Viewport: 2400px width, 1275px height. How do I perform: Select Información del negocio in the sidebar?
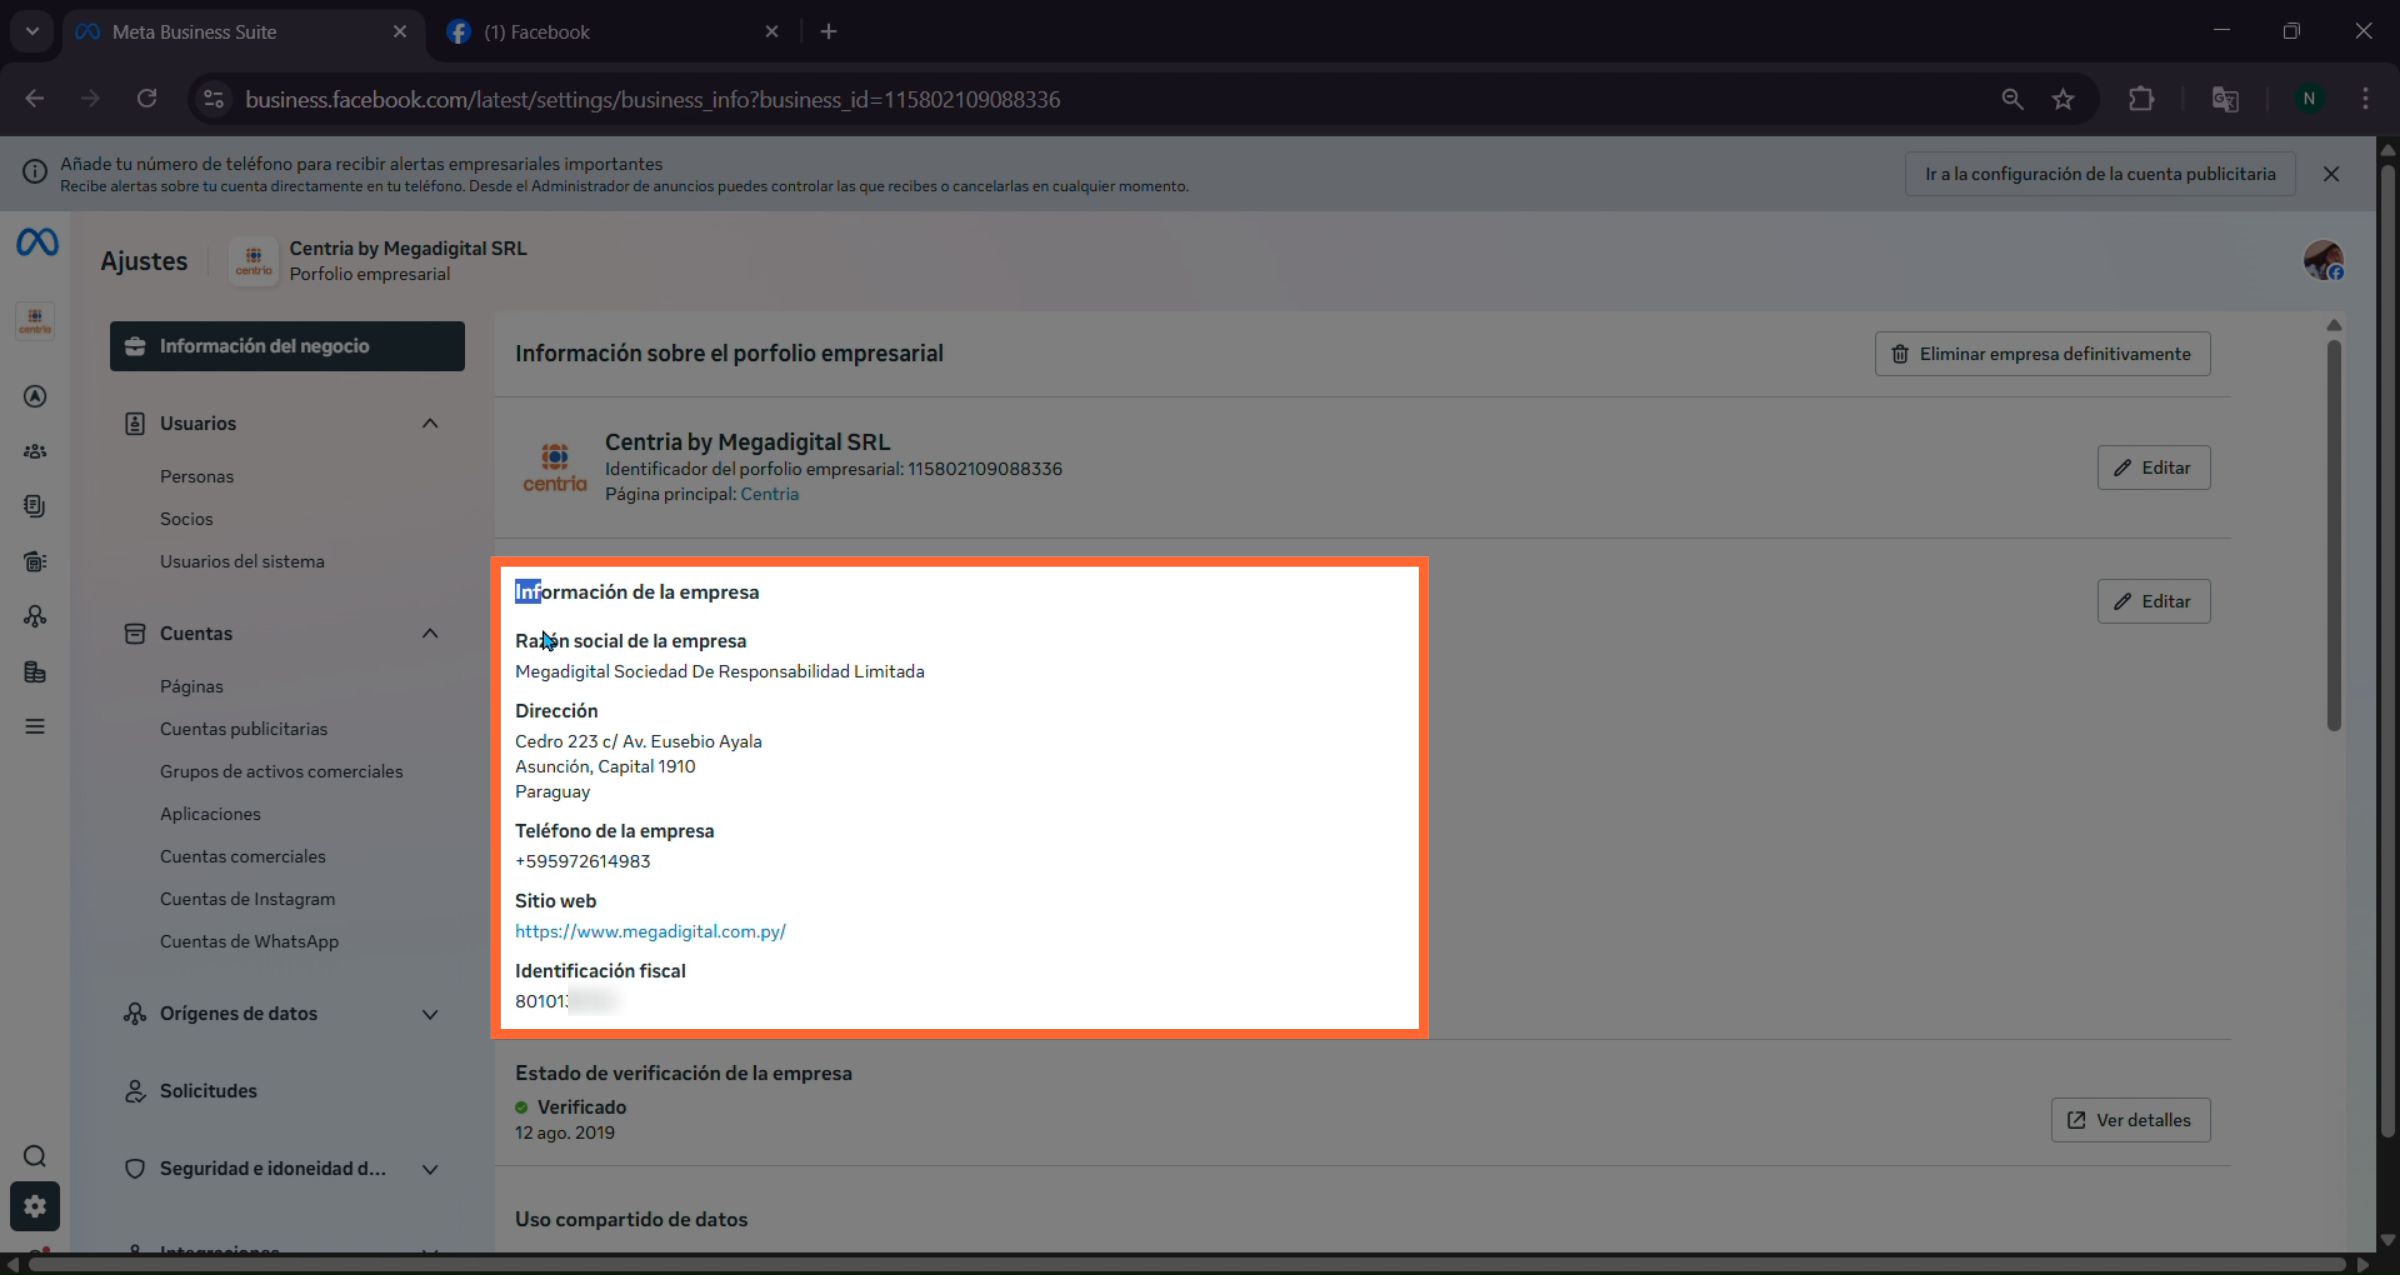pyautogui.click(x=264, y=346)
